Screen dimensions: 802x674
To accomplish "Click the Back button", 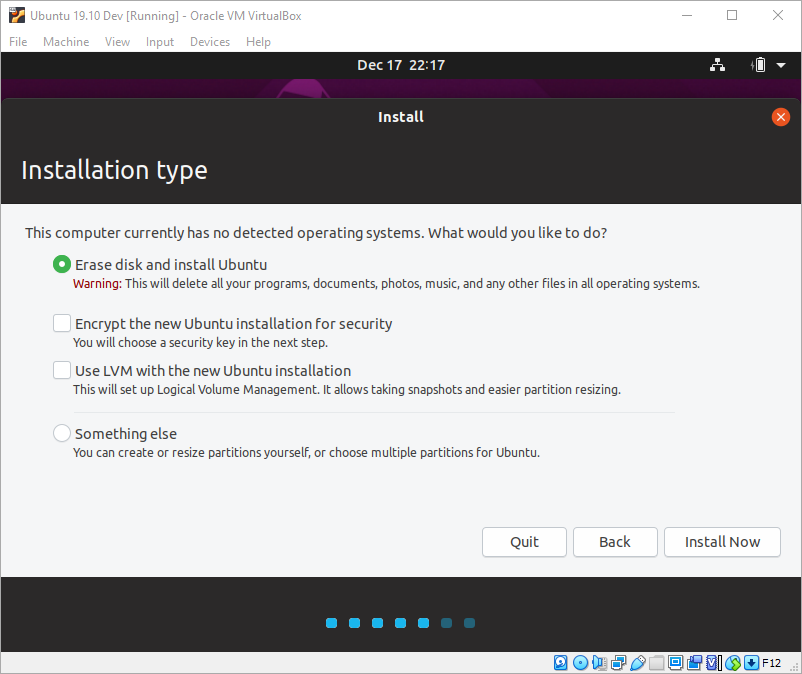I will (615, 542).
